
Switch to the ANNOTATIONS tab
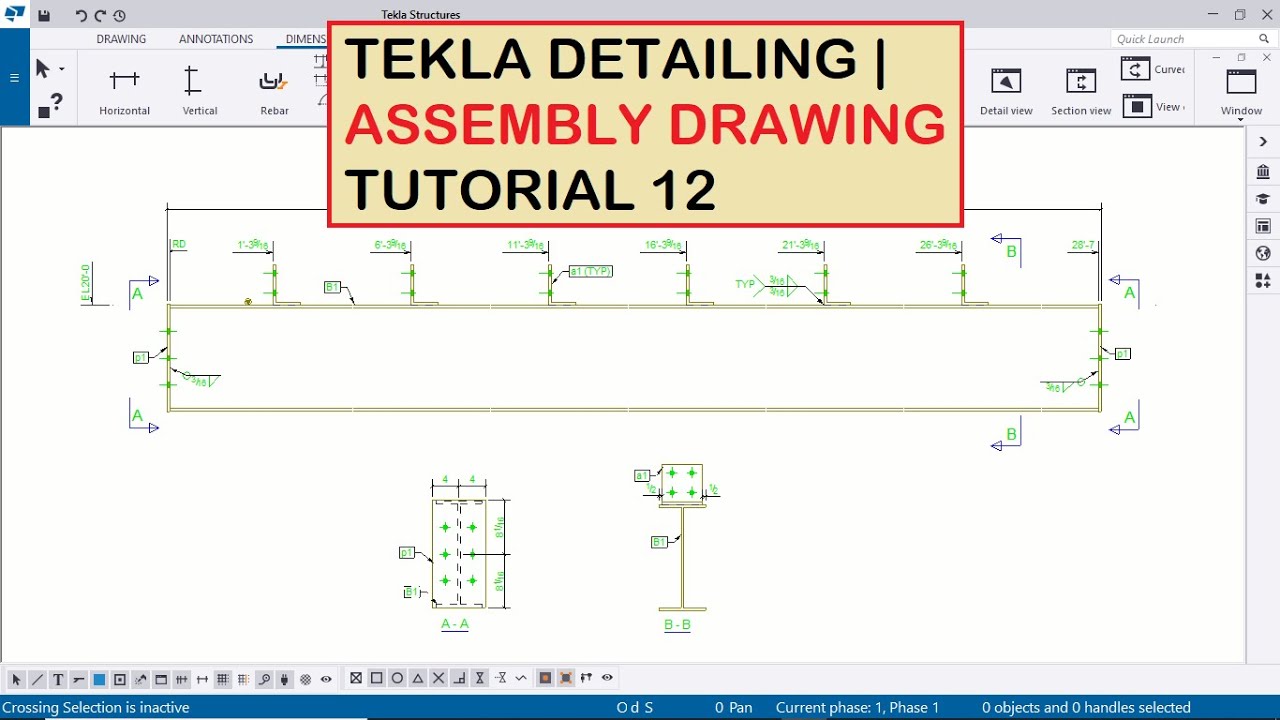tap(216, 39)
